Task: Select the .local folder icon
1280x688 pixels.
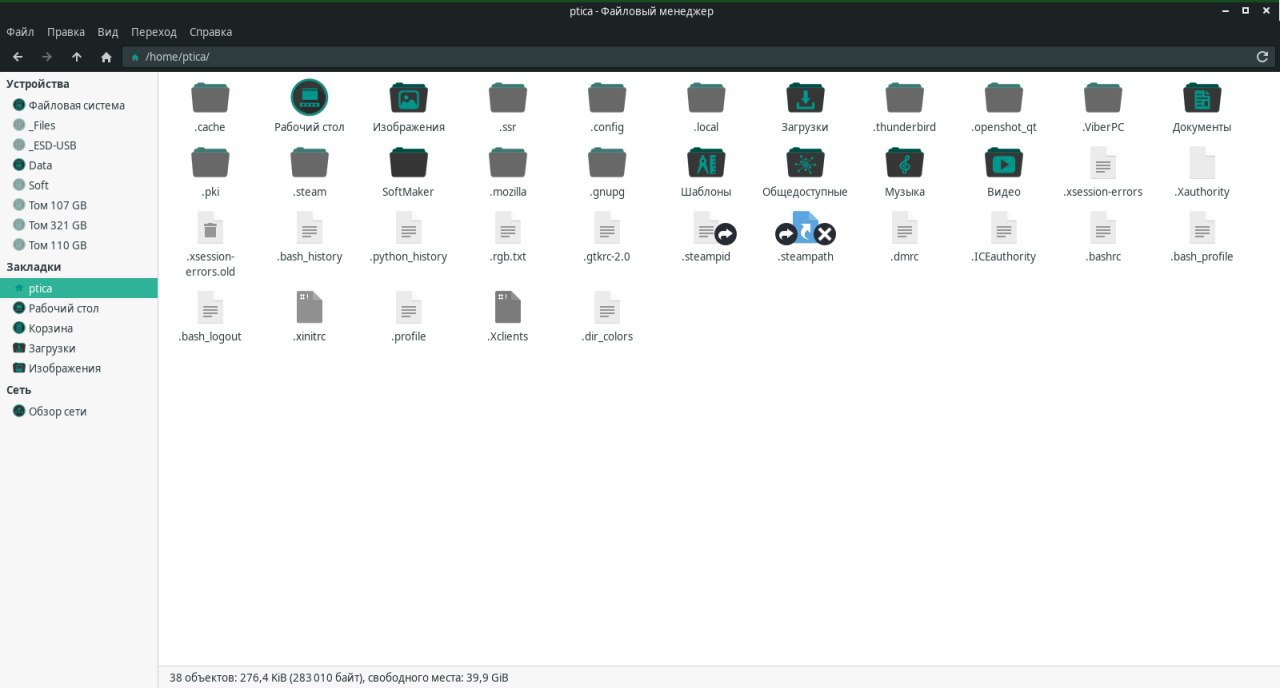Action: point(706,98)
